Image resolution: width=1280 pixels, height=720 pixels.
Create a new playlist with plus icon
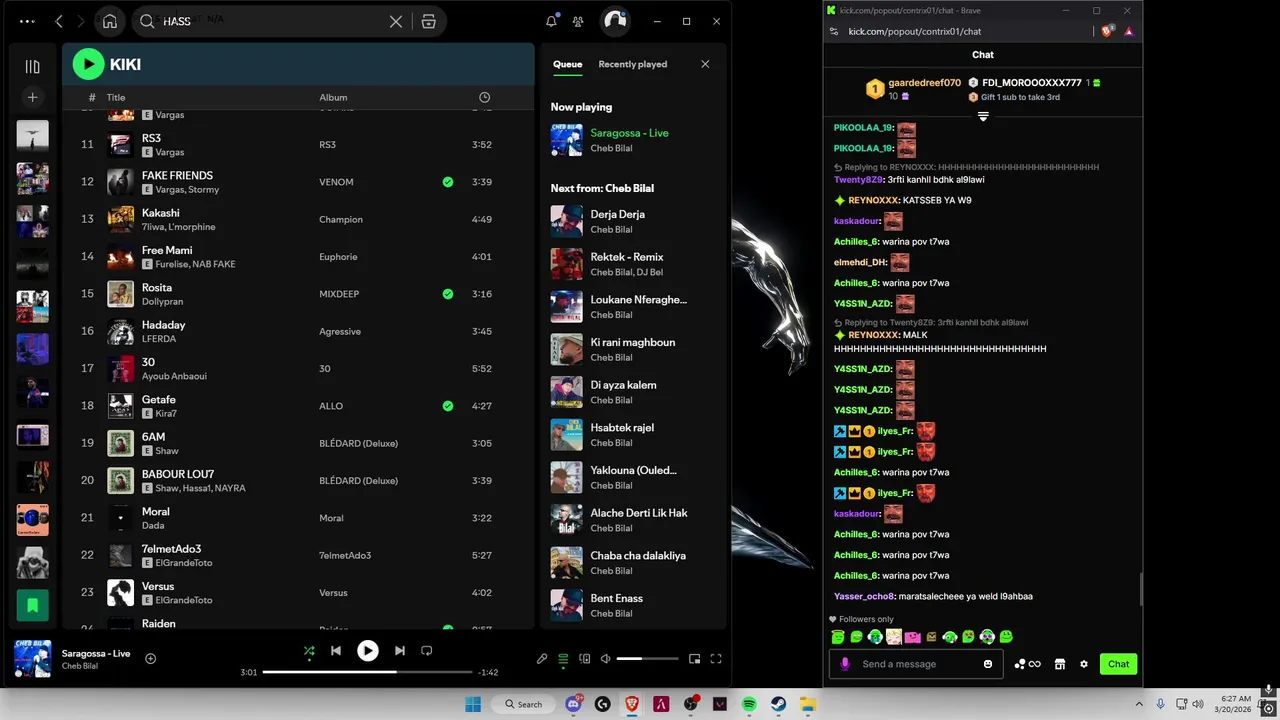coord(32,97)
